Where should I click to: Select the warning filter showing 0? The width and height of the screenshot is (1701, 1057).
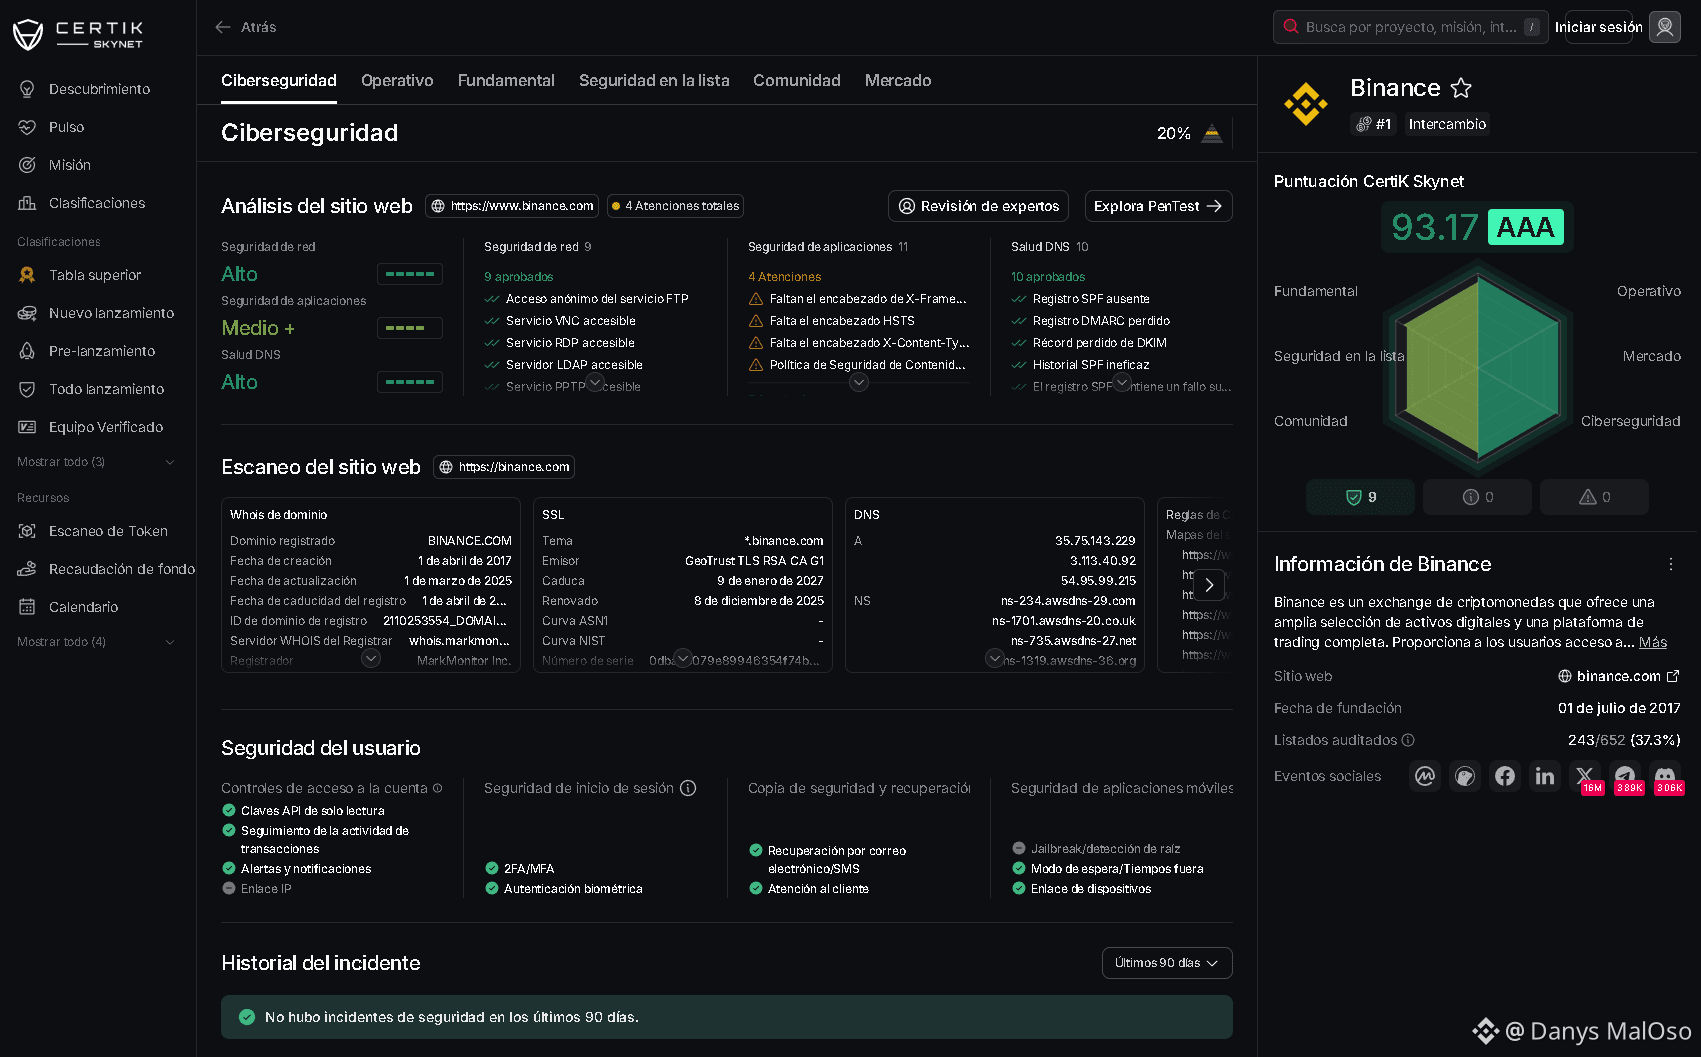1594,497
